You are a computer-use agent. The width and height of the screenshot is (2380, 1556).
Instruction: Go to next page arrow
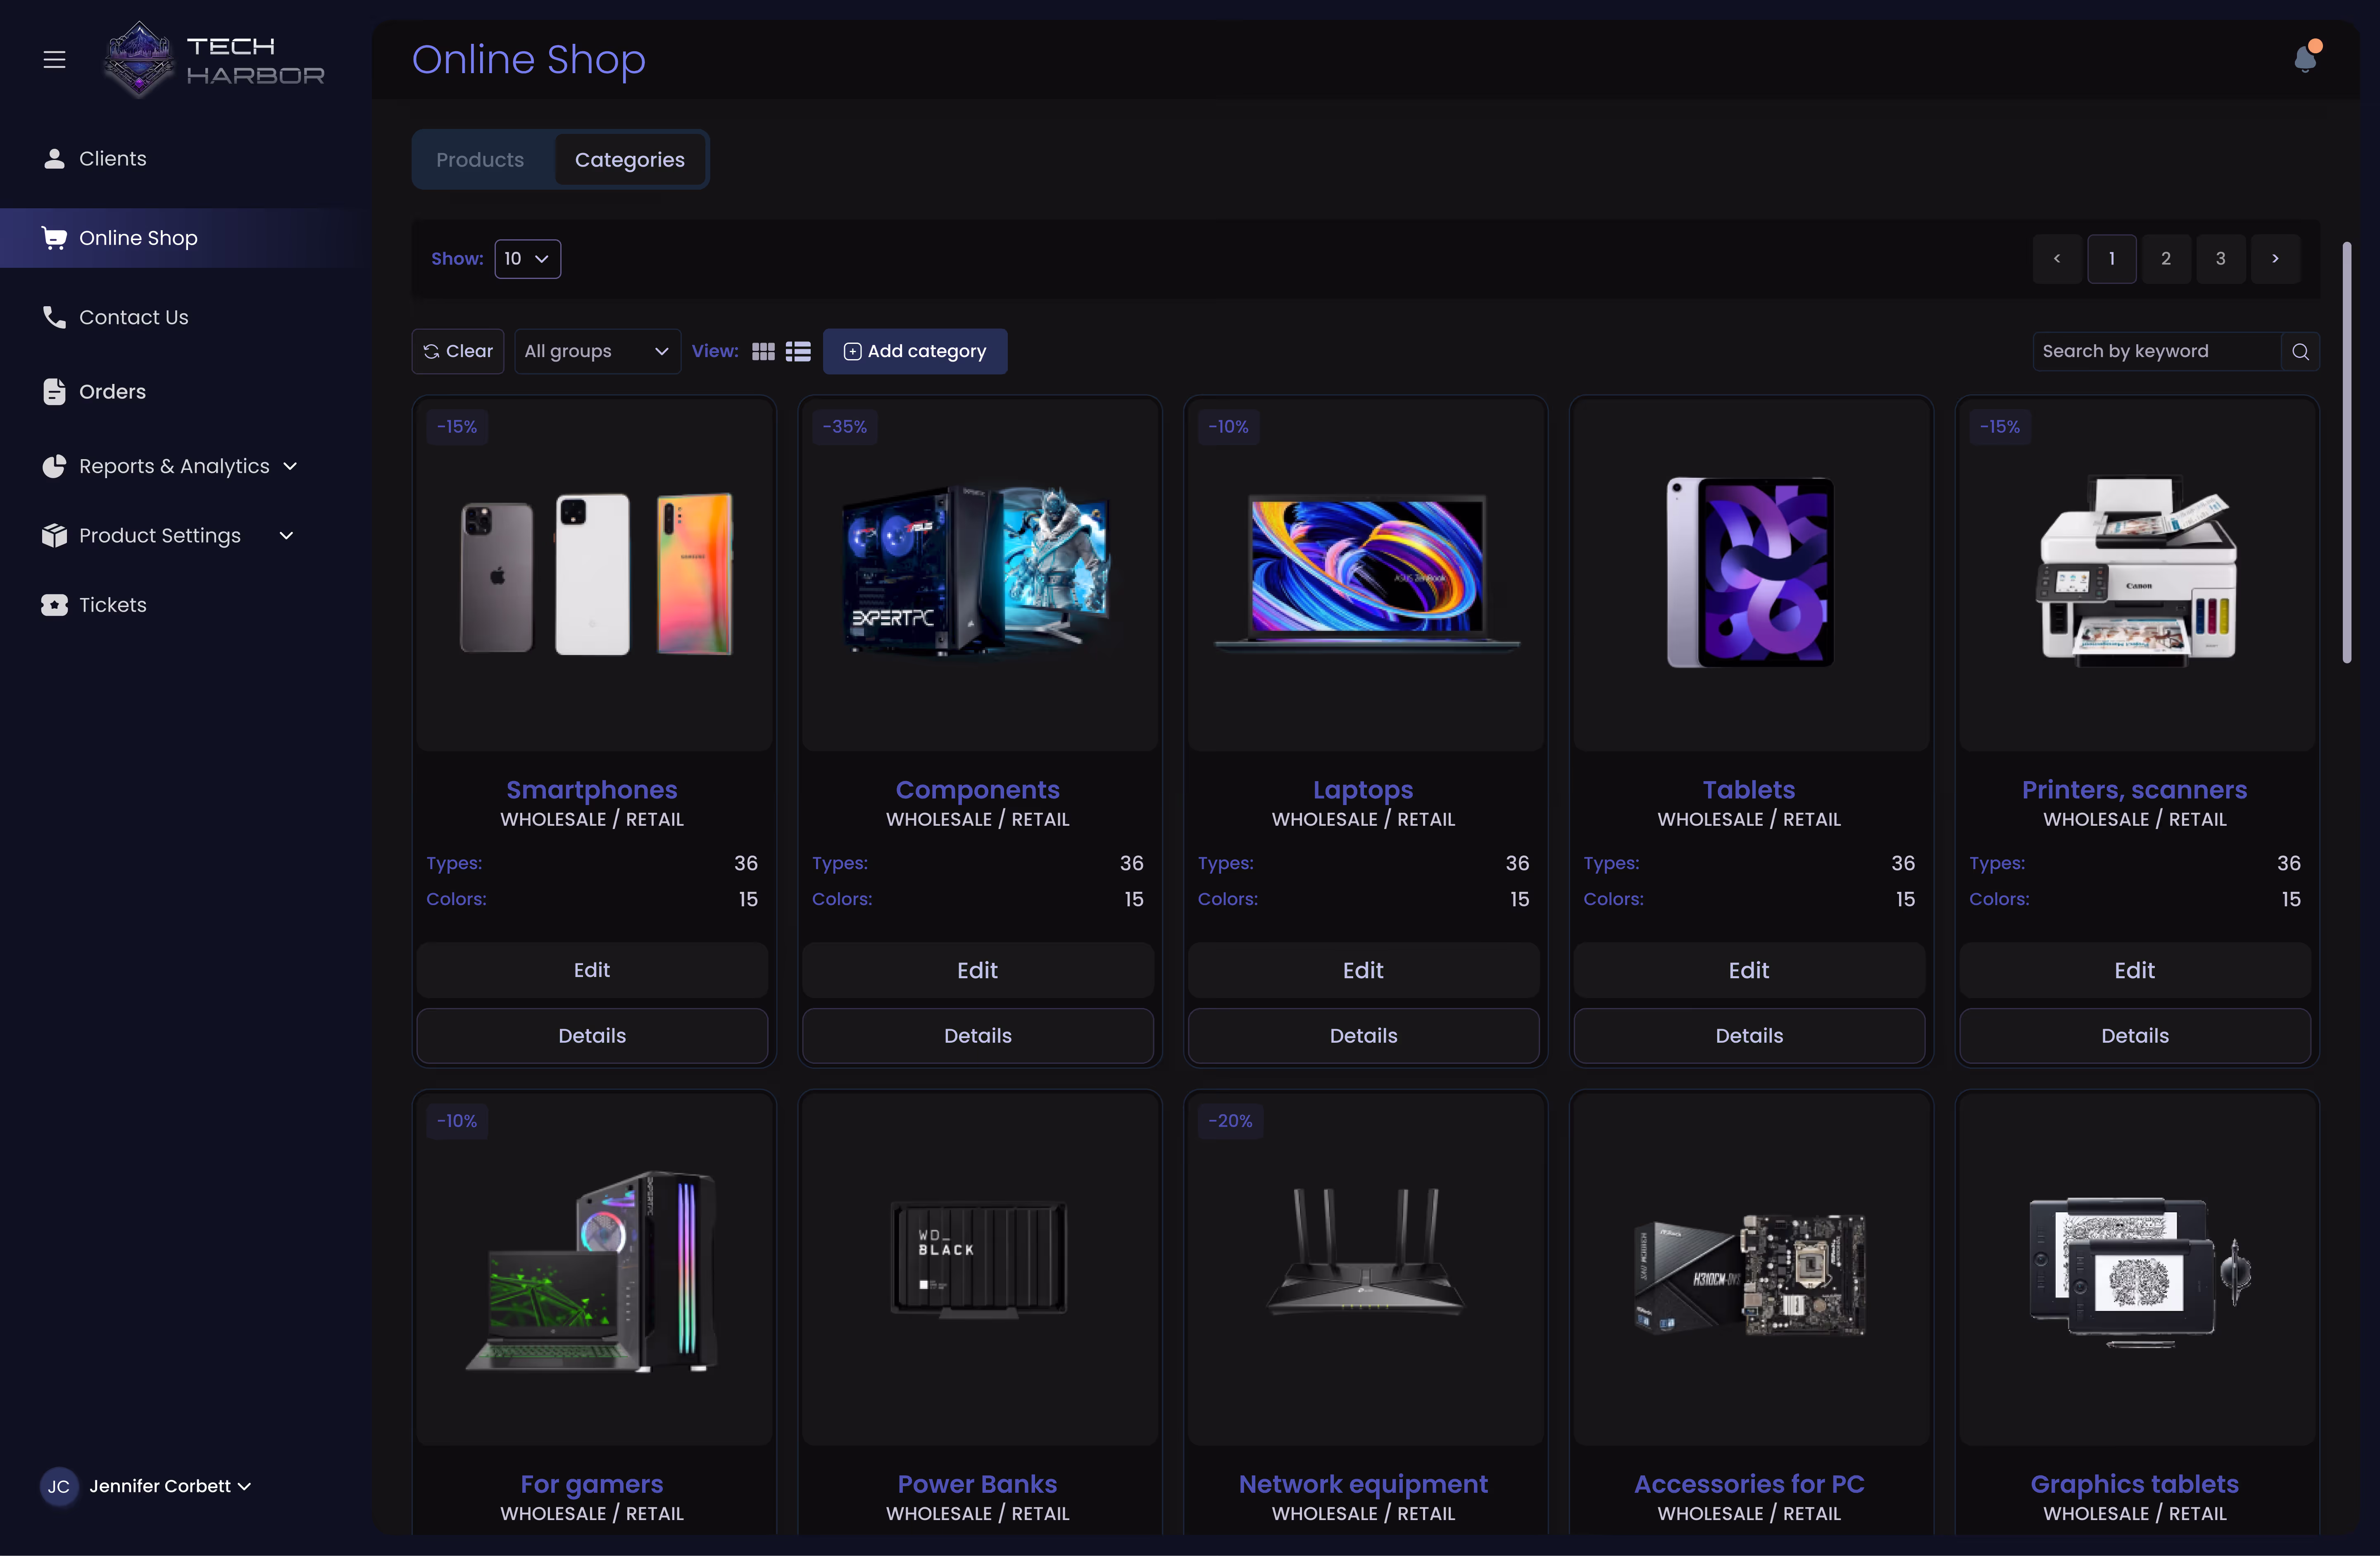[x=2275, y=259]
